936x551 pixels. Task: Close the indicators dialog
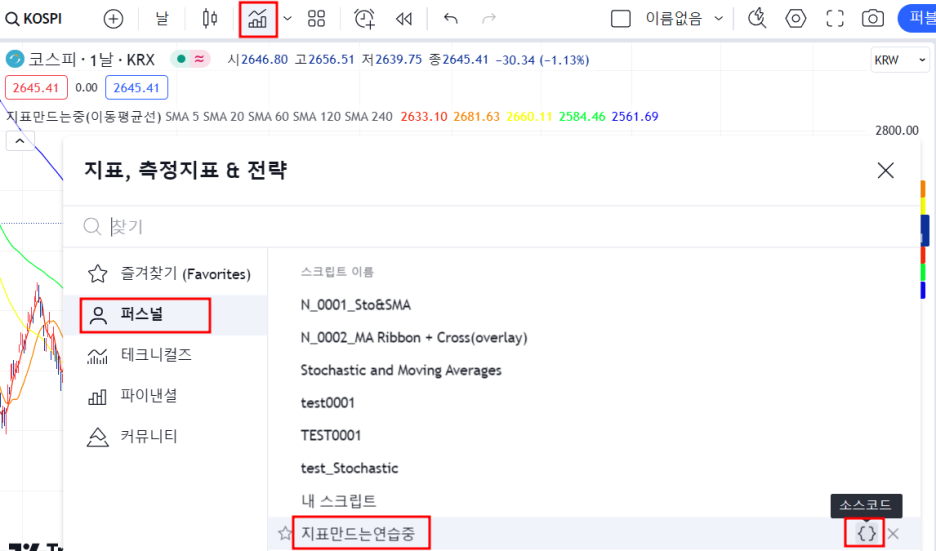click(885, 171)
